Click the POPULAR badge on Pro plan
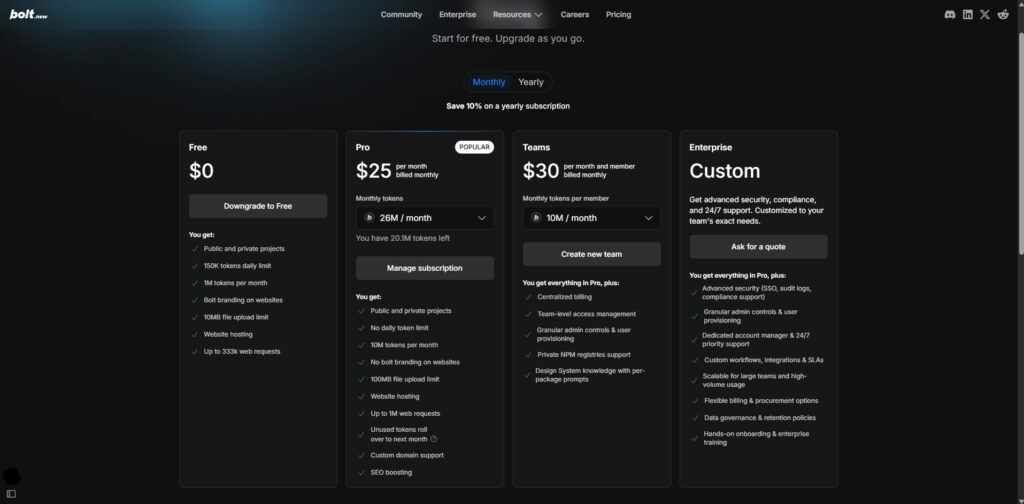Image resolution: width=1024 pixels, height=504 pixels. (x=474, y=148)
